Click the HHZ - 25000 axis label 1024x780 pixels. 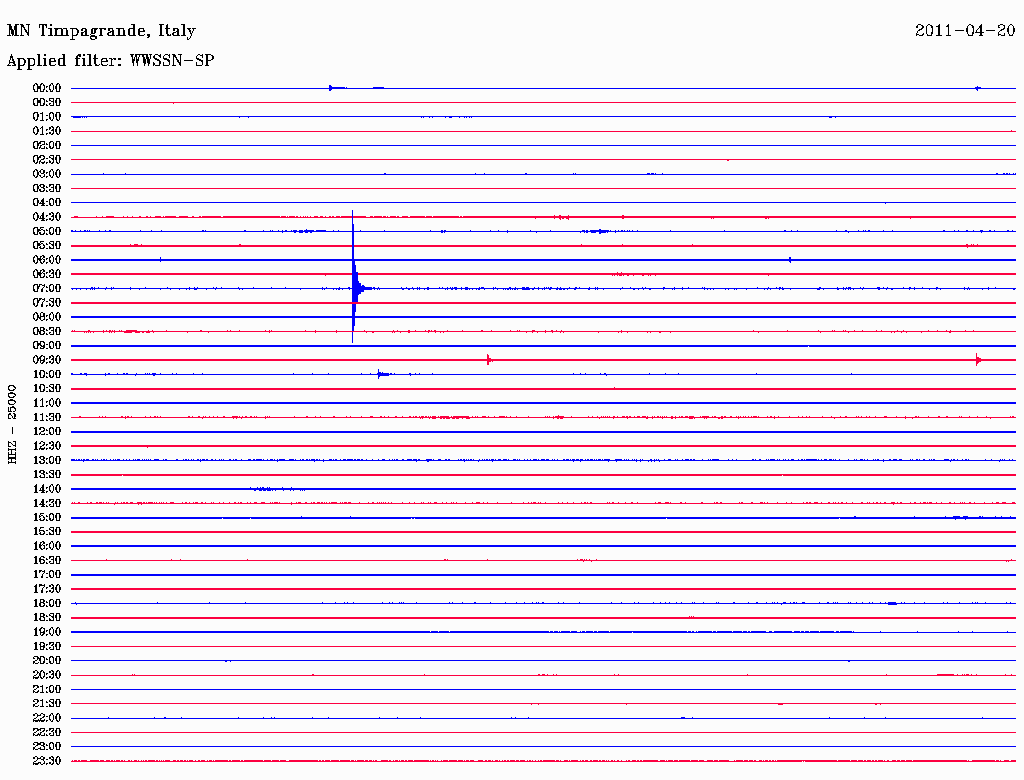12,424
